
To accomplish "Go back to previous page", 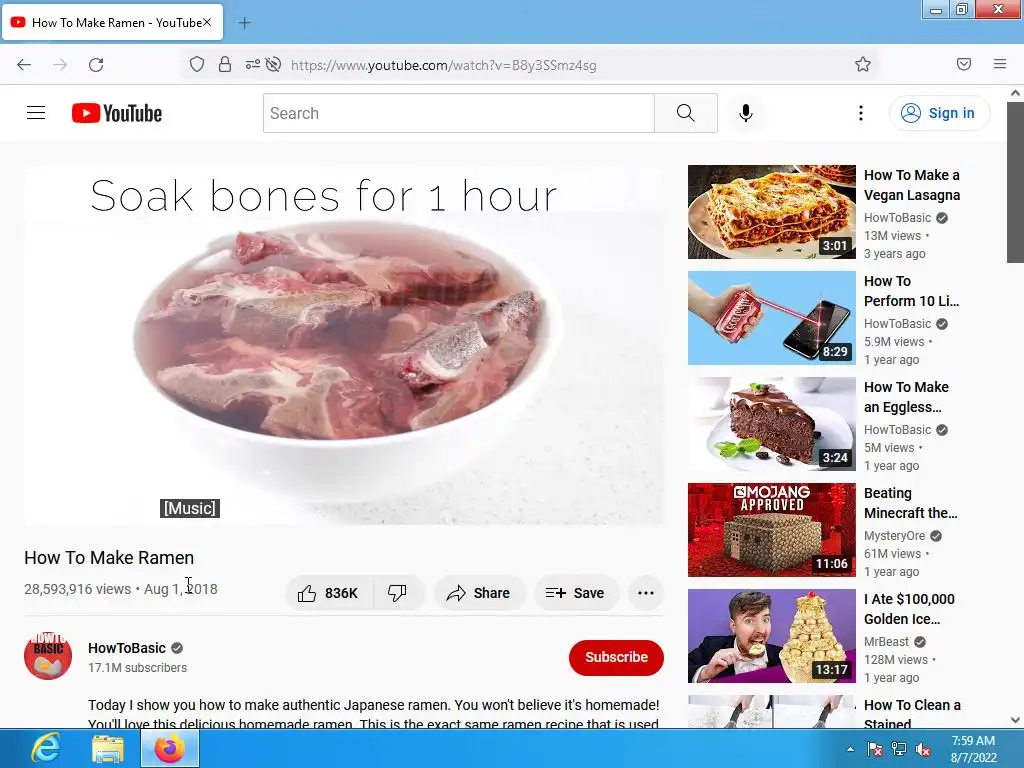I will pos(24,65).
